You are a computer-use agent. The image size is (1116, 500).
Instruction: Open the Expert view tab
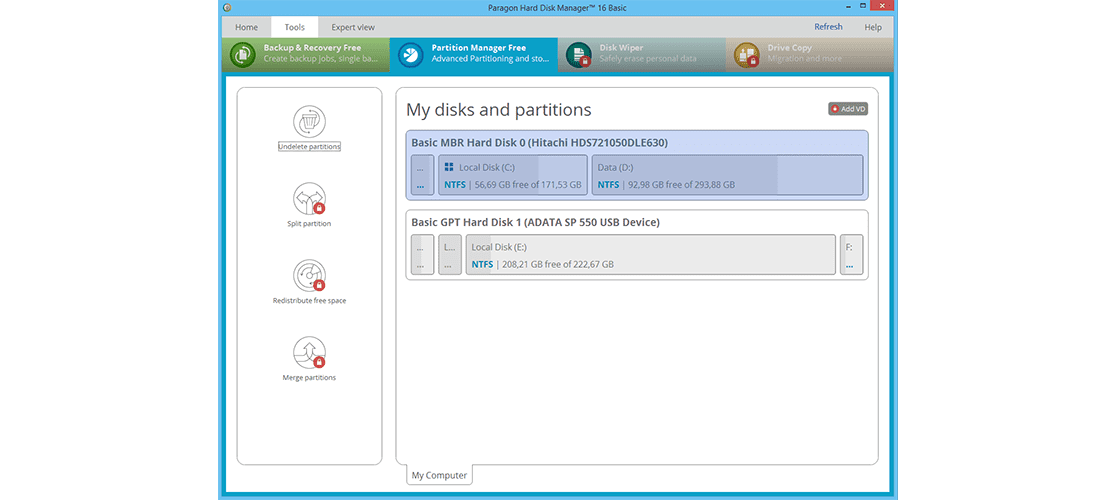coord(353,27)
